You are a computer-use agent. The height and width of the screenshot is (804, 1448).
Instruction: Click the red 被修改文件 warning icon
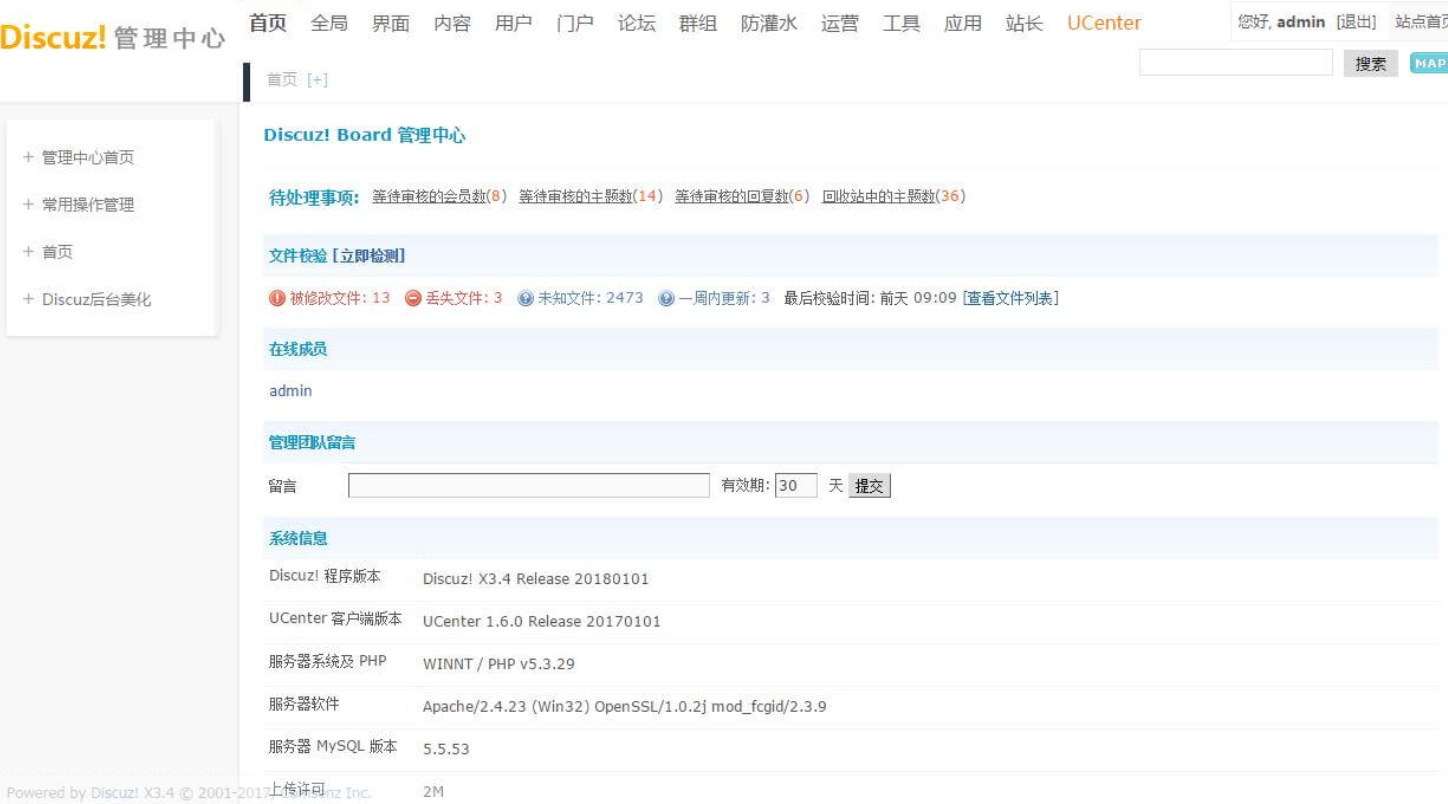pyautogui.click(x=277, y=298)
